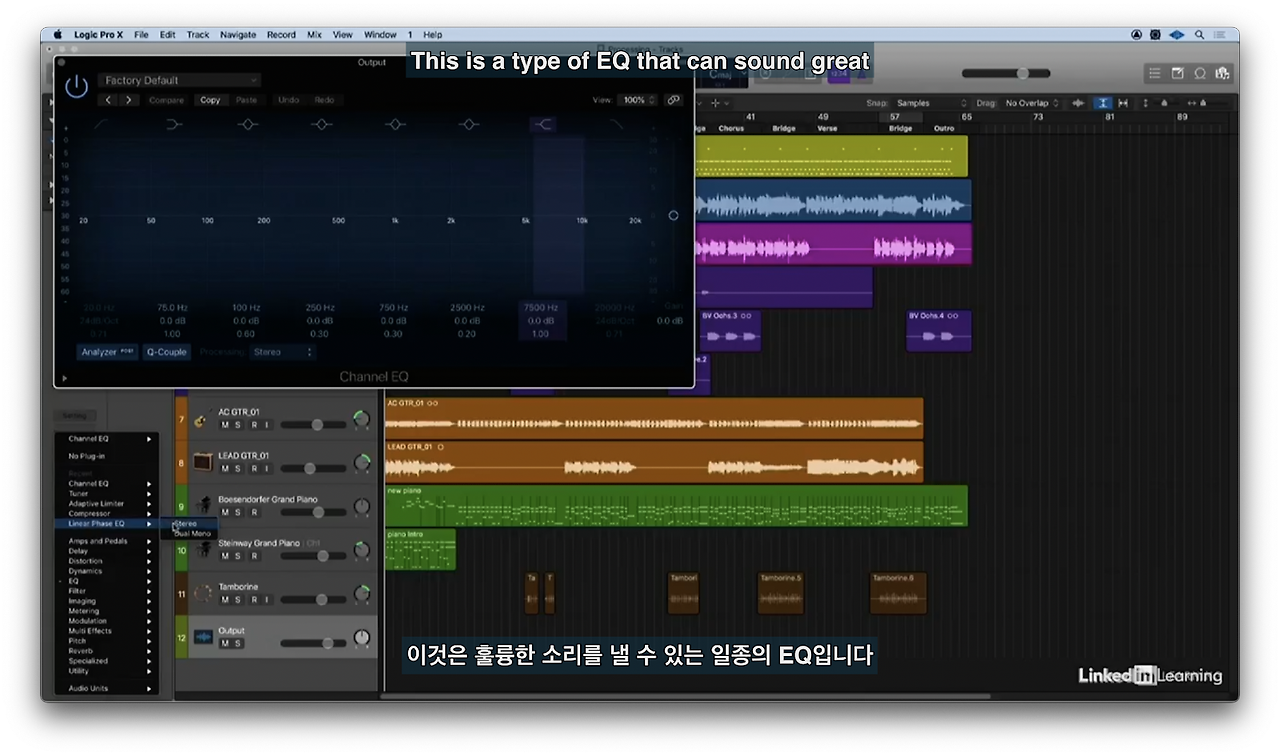Open Linear Phase EQ submenu entry
Image resolution: width=1280 pixels, height=756 pixels.
tap(105, 523)
